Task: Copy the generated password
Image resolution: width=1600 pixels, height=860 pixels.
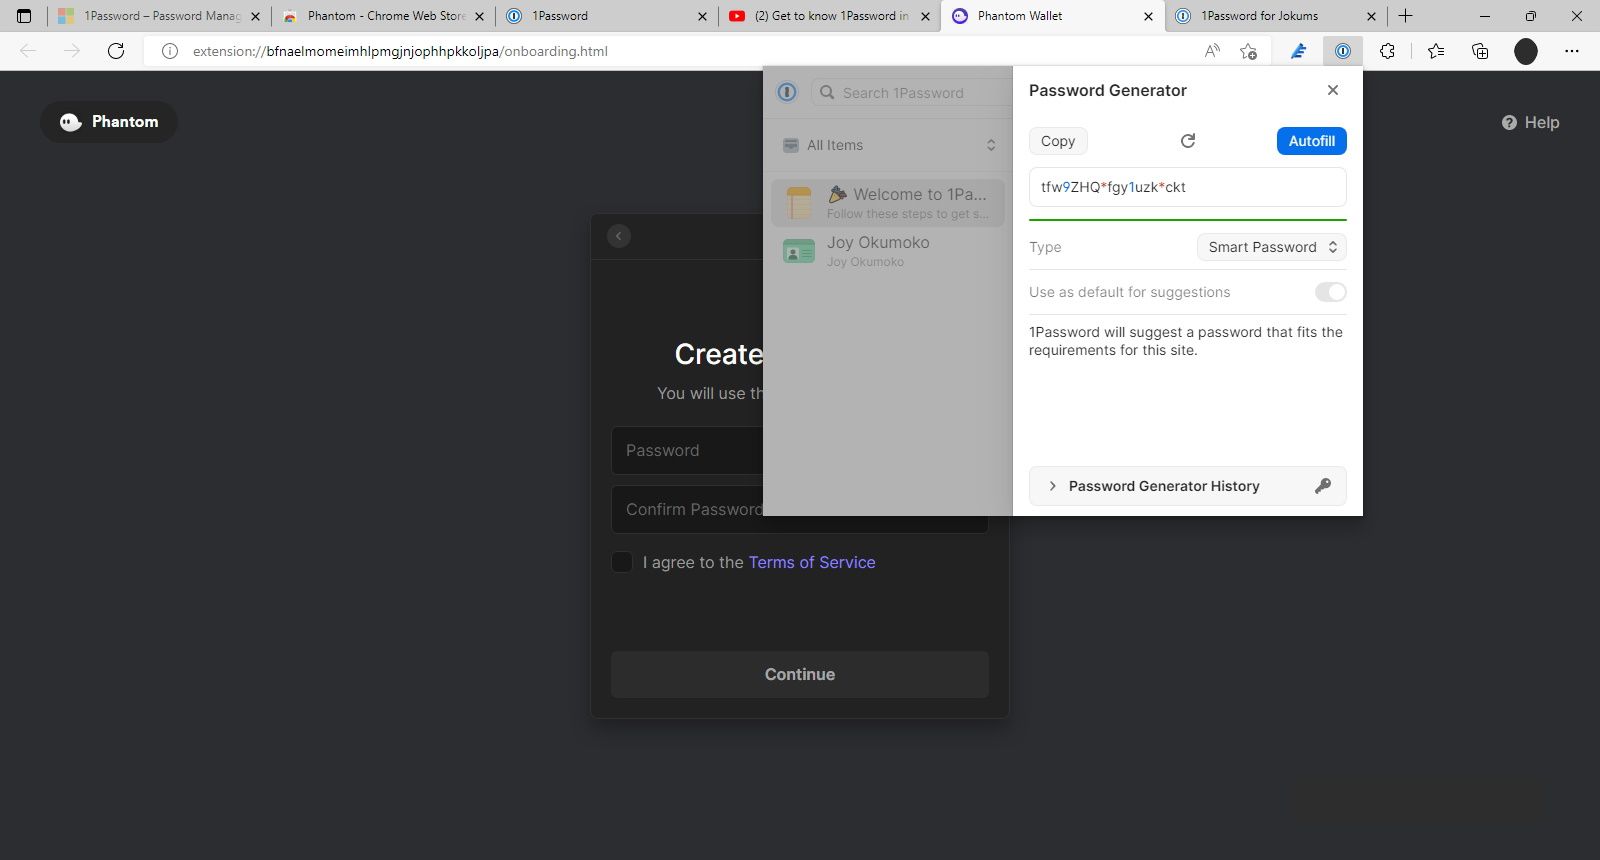Action: [x=1058, y=141]
